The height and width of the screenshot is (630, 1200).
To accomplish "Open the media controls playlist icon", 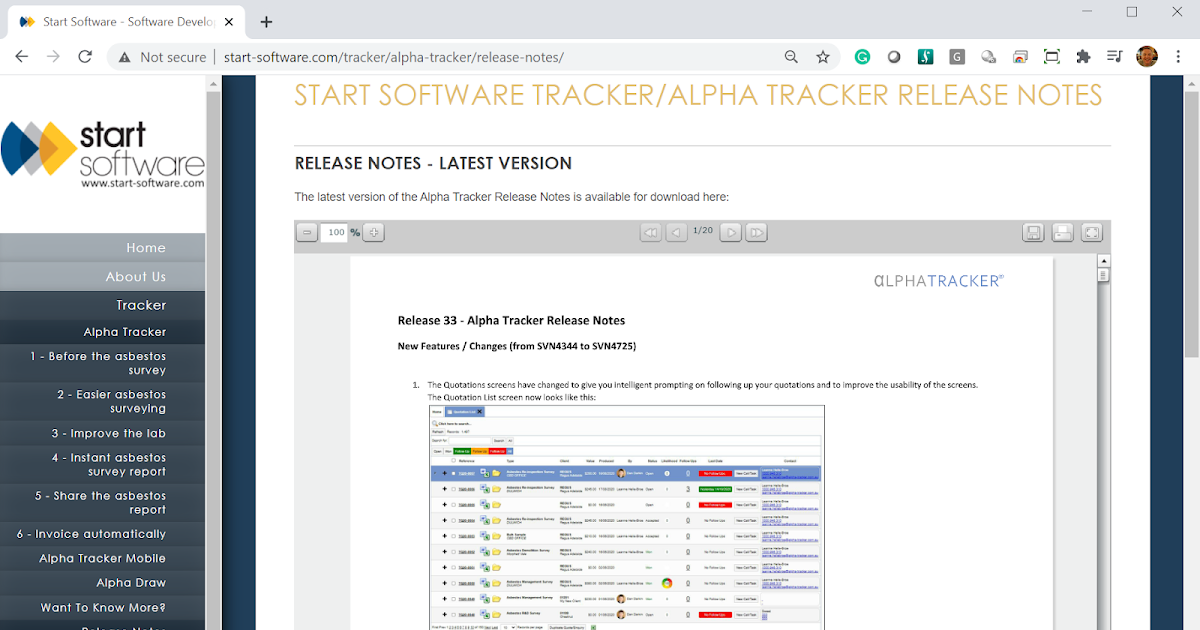I will [1114, 56].
